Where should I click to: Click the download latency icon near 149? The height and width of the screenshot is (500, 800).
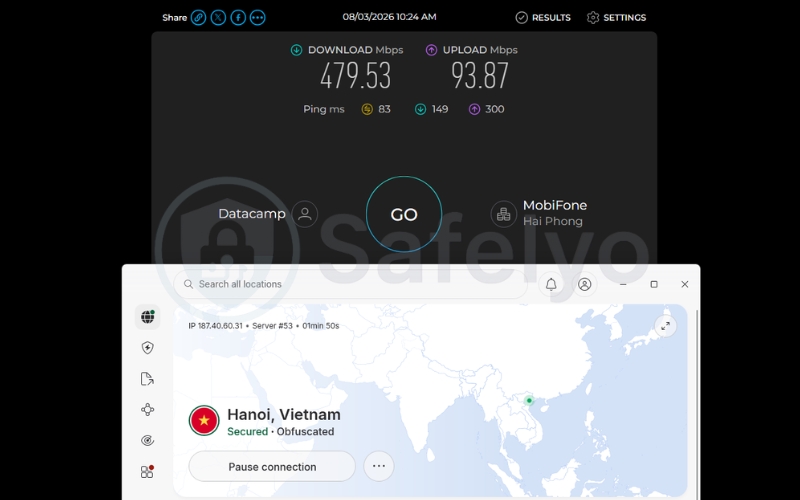420,109
